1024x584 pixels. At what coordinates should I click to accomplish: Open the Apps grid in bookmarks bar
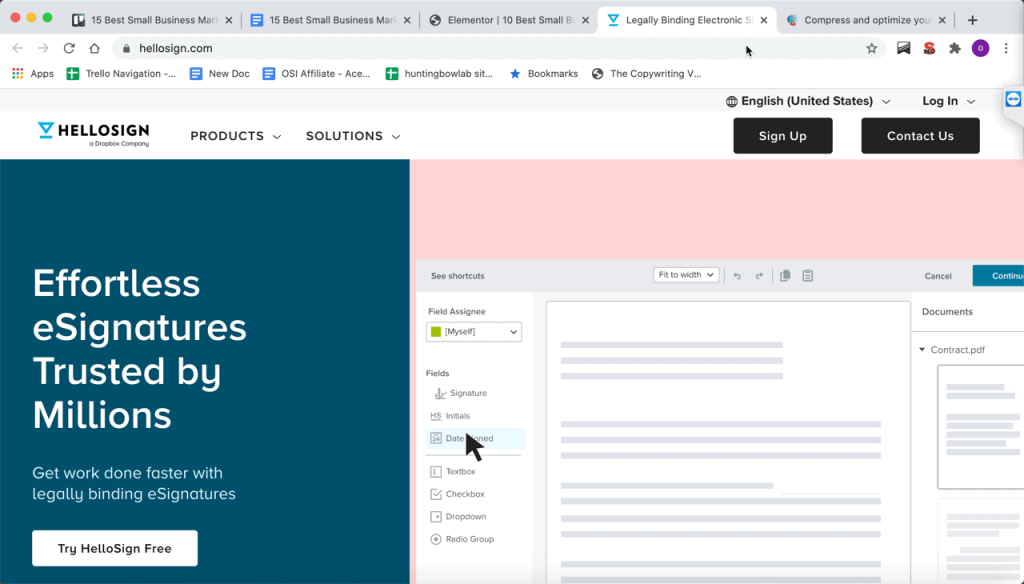click(x=33, y=74)
